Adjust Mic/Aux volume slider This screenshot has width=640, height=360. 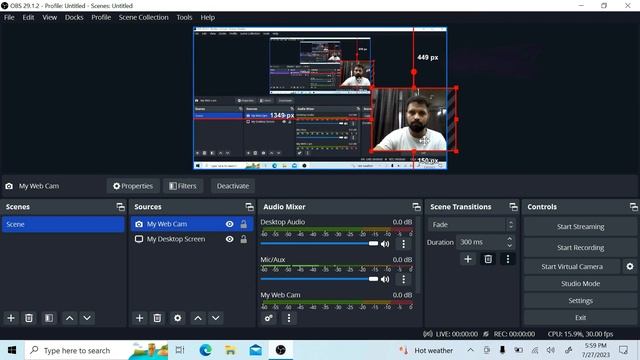coord(319,279)
